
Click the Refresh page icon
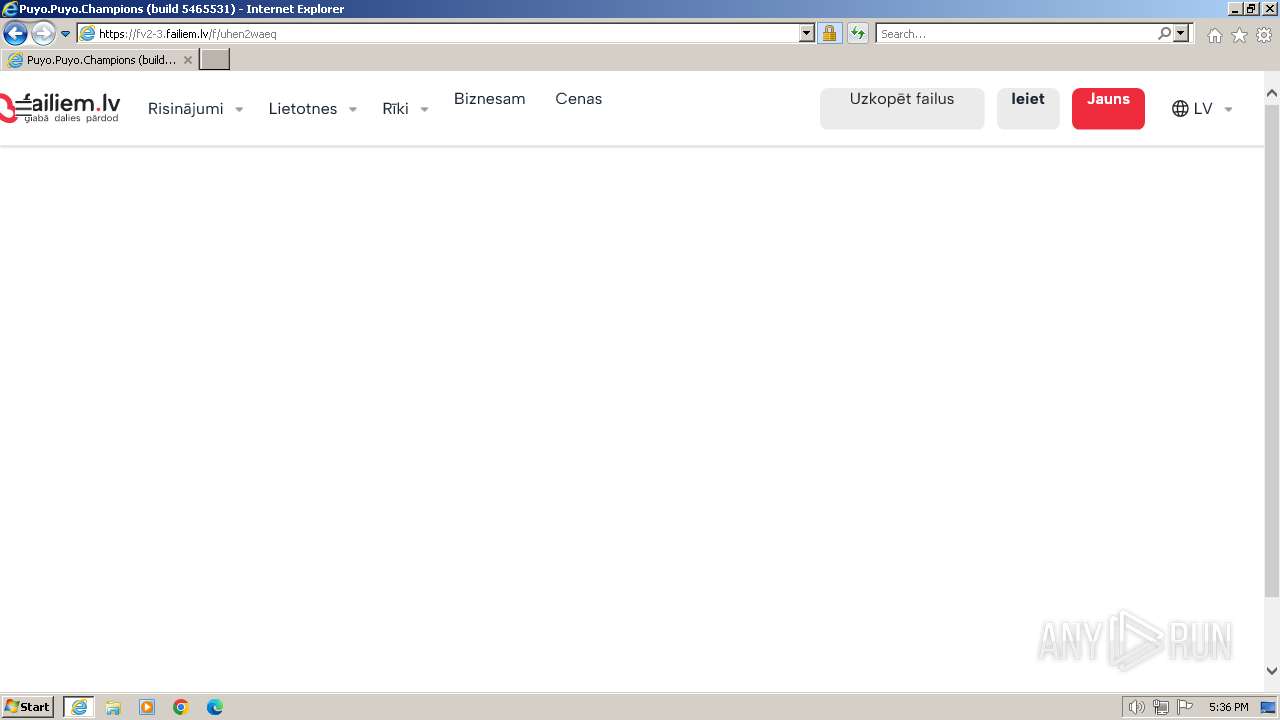tap(857, 33)
